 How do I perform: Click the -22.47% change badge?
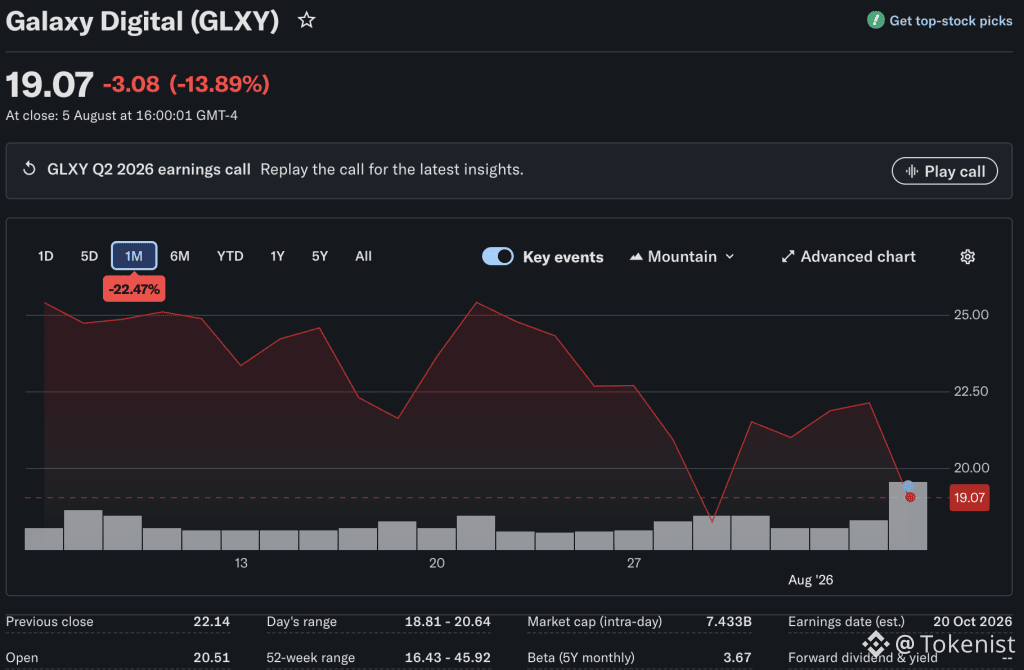(x=134, y=289)
